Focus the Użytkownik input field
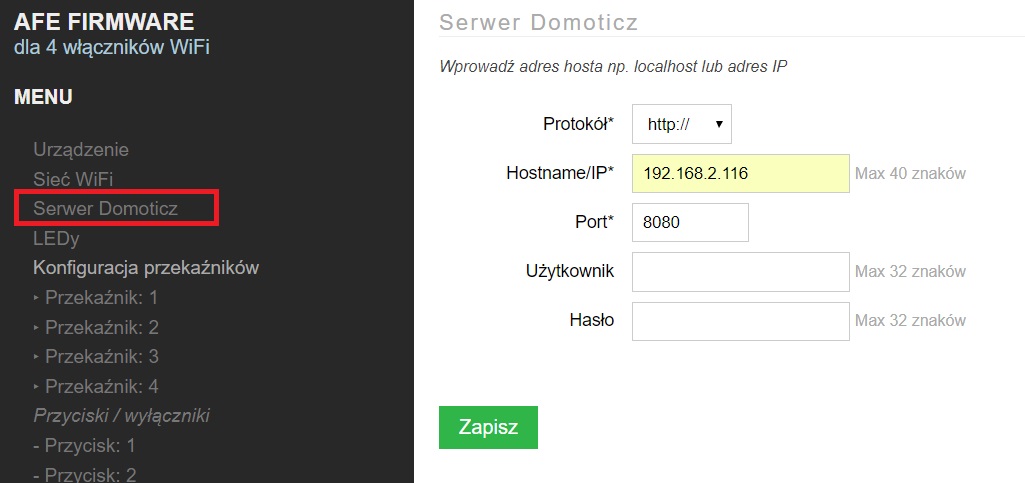1025x483 pixels. pos(741,271)
